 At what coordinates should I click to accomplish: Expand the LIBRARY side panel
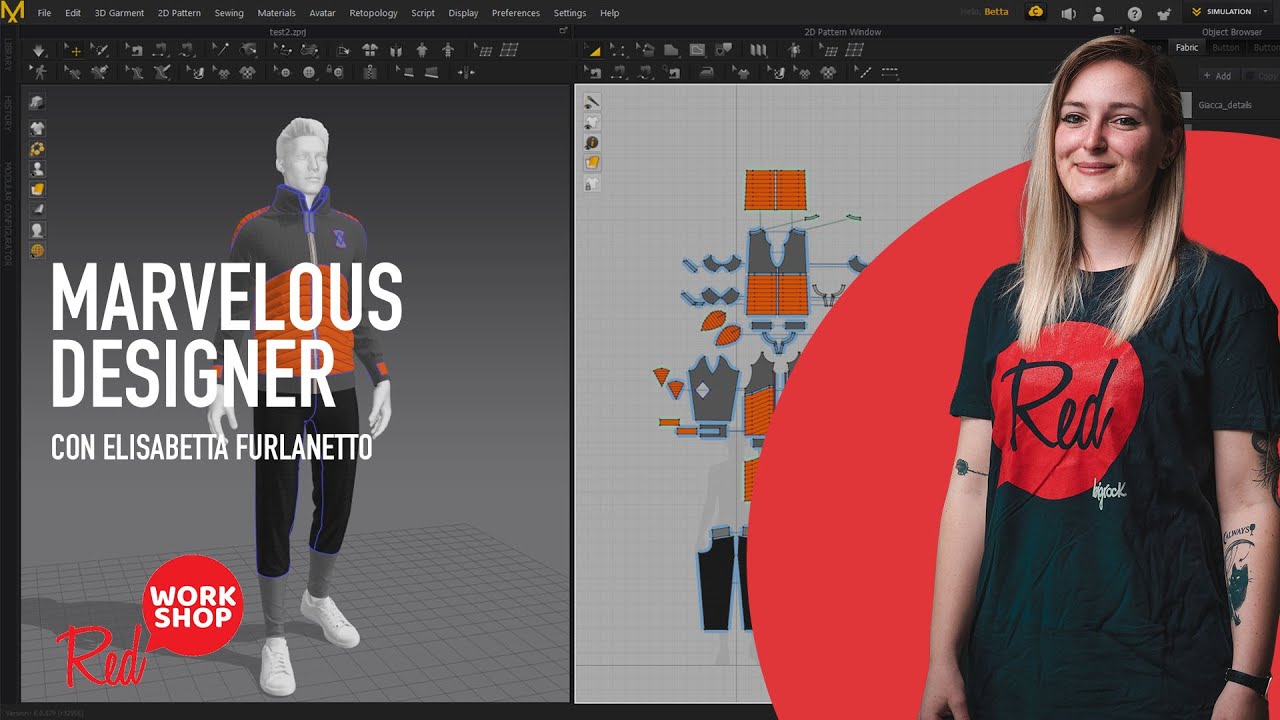pos(8,55)
